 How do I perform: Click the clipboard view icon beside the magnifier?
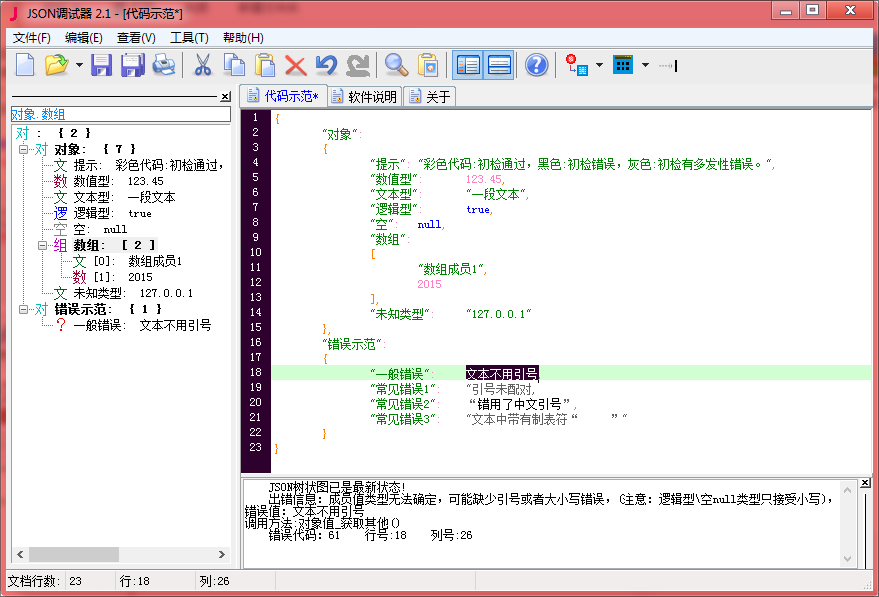tap(428, 65)
